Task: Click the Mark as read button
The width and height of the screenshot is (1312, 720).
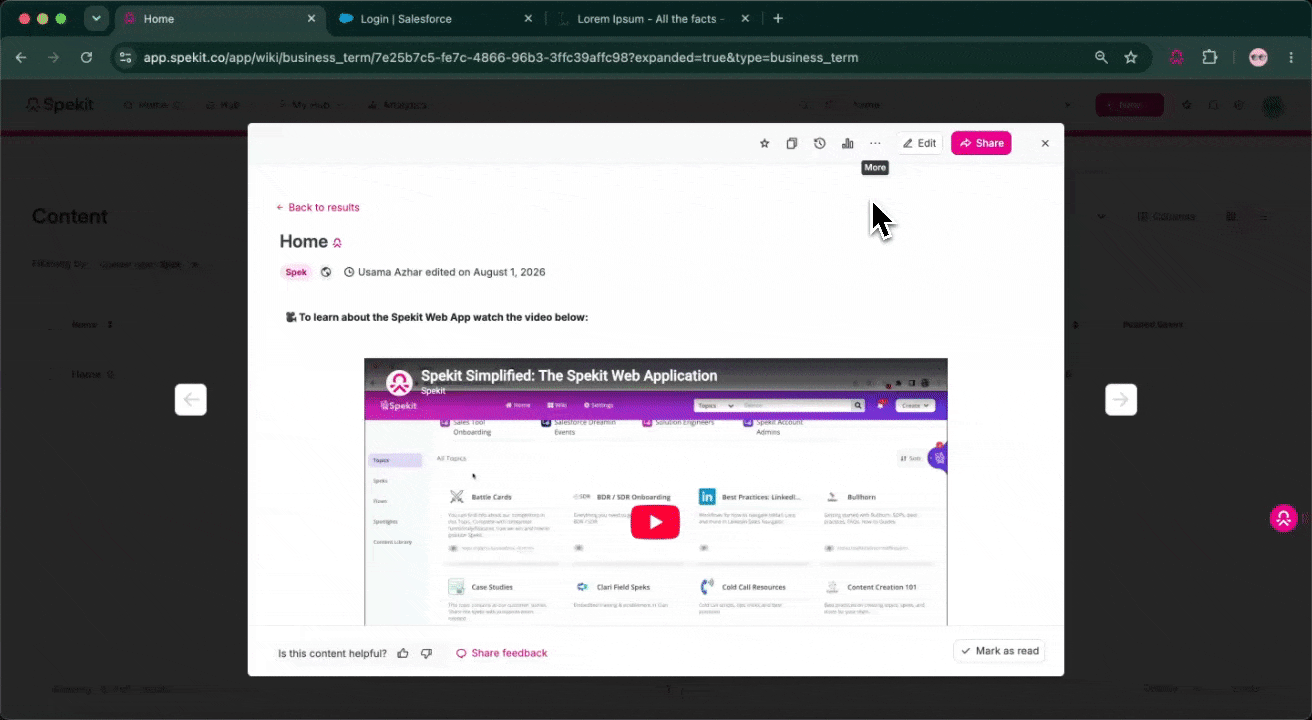Action: pos(1000,651)
